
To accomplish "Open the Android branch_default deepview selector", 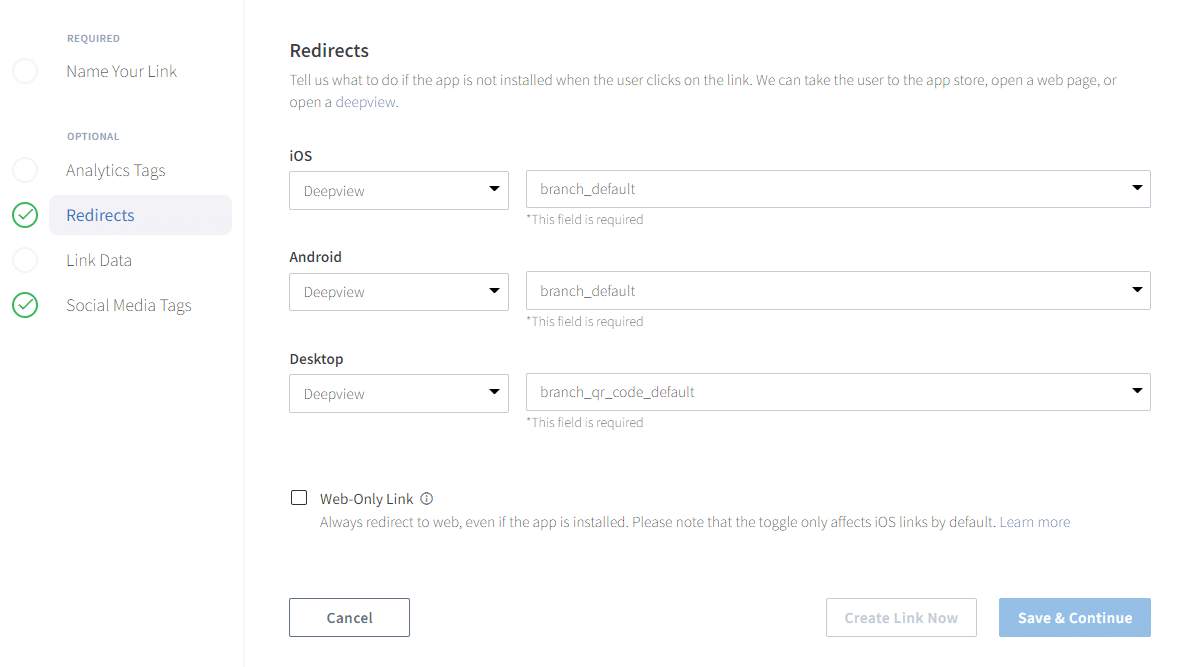I will click(838, 290).
